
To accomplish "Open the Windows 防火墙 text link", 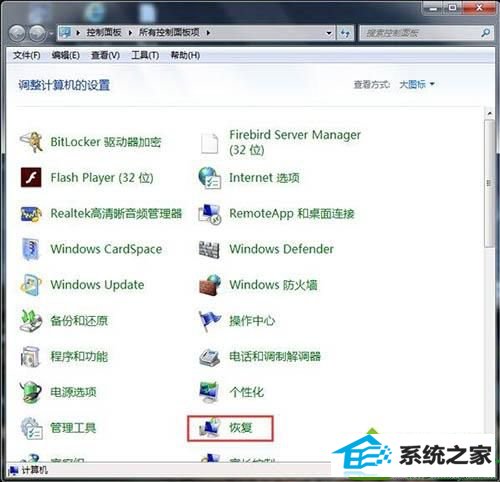I will tap(273, 285).
